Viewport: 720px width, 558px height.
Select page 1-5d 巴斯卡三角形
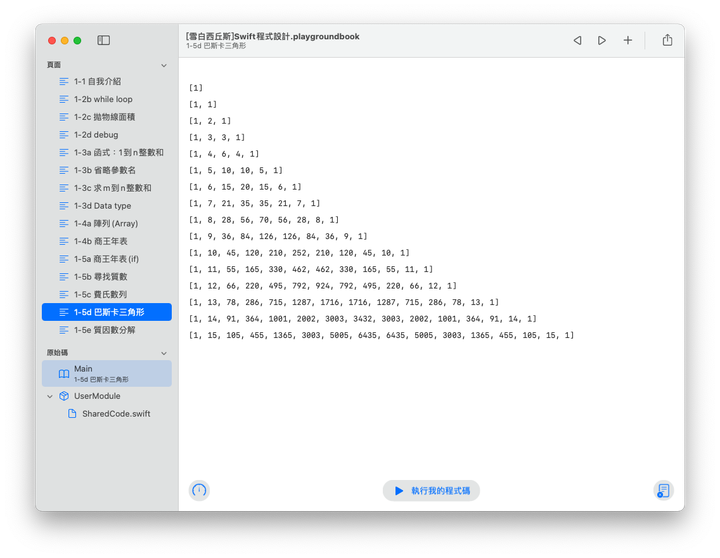pos(107,312)
